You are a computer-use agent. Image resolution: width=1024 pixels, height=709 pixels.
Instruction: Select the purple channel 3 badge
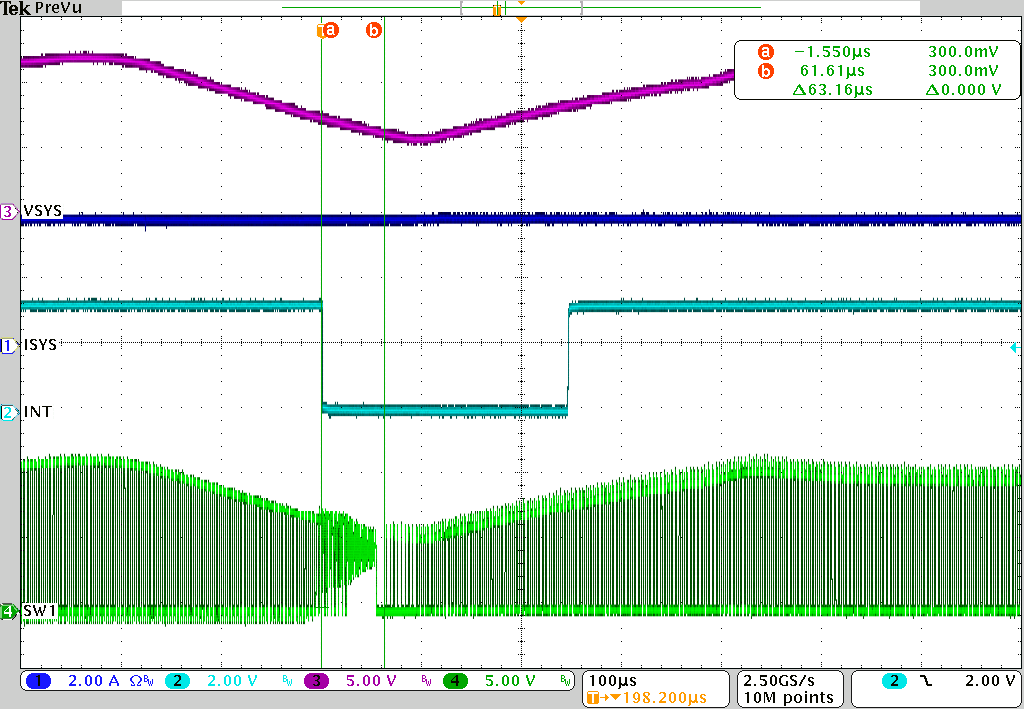318,681
